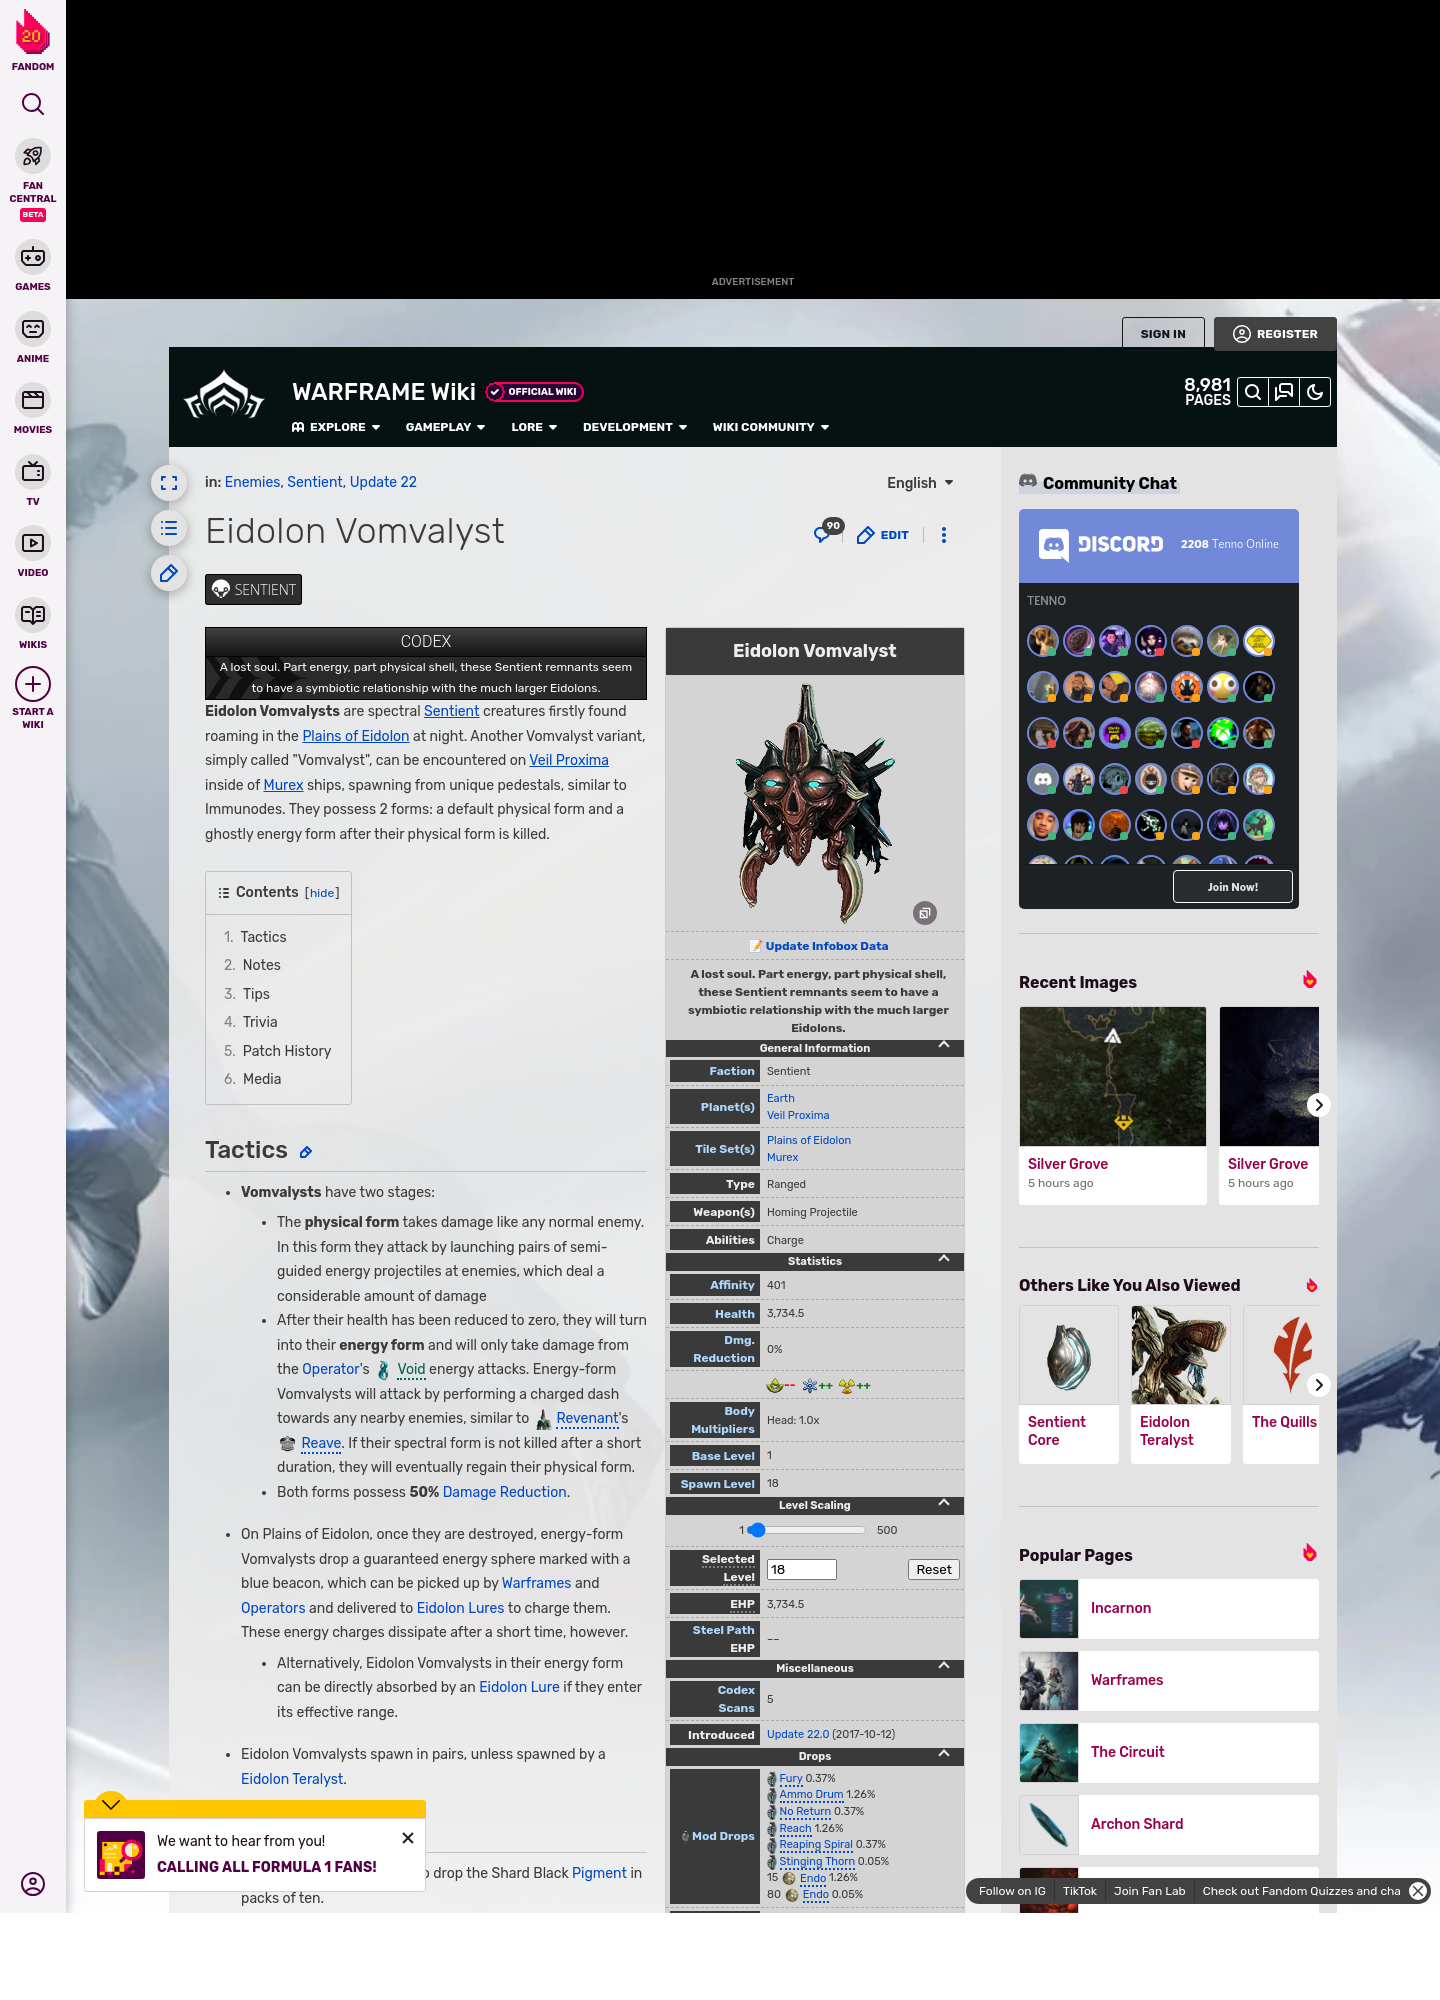Viewport: 1440px width, 2000px height.
Task: Open the wiki discussions speech-bubble icon
Action: click(1284, 393)
